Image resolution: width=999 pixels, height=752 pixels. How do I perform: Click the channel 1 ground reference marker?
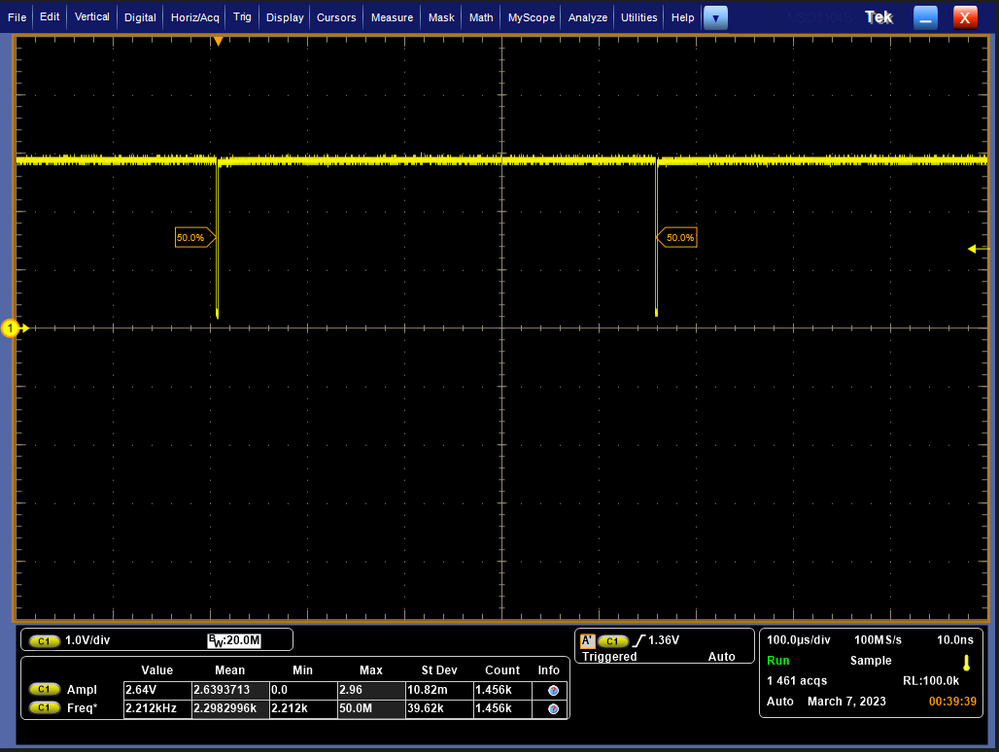[x=11, y=328]
